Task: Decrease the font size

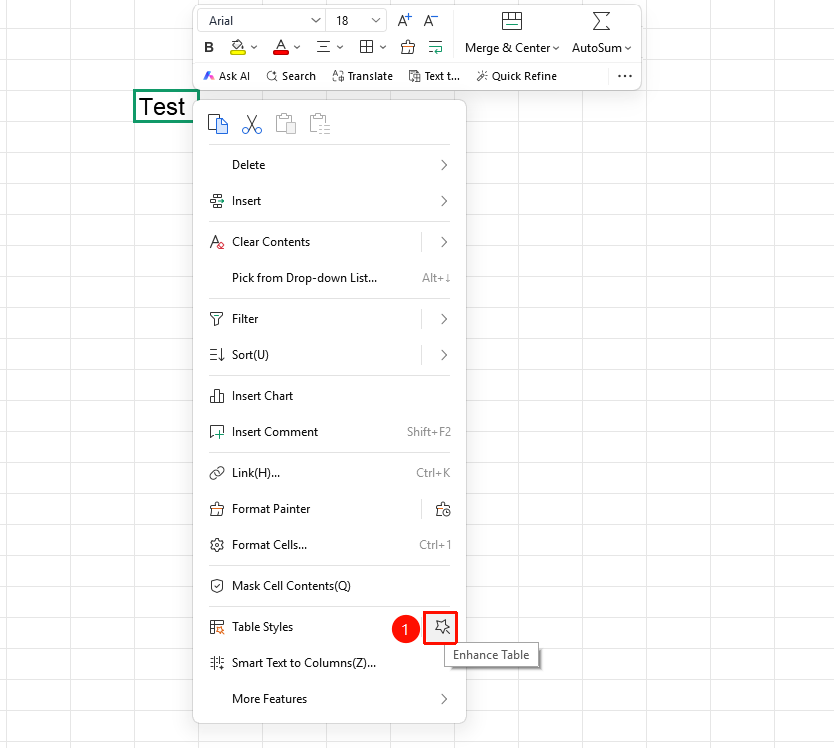Action: [x=430, y=21]
